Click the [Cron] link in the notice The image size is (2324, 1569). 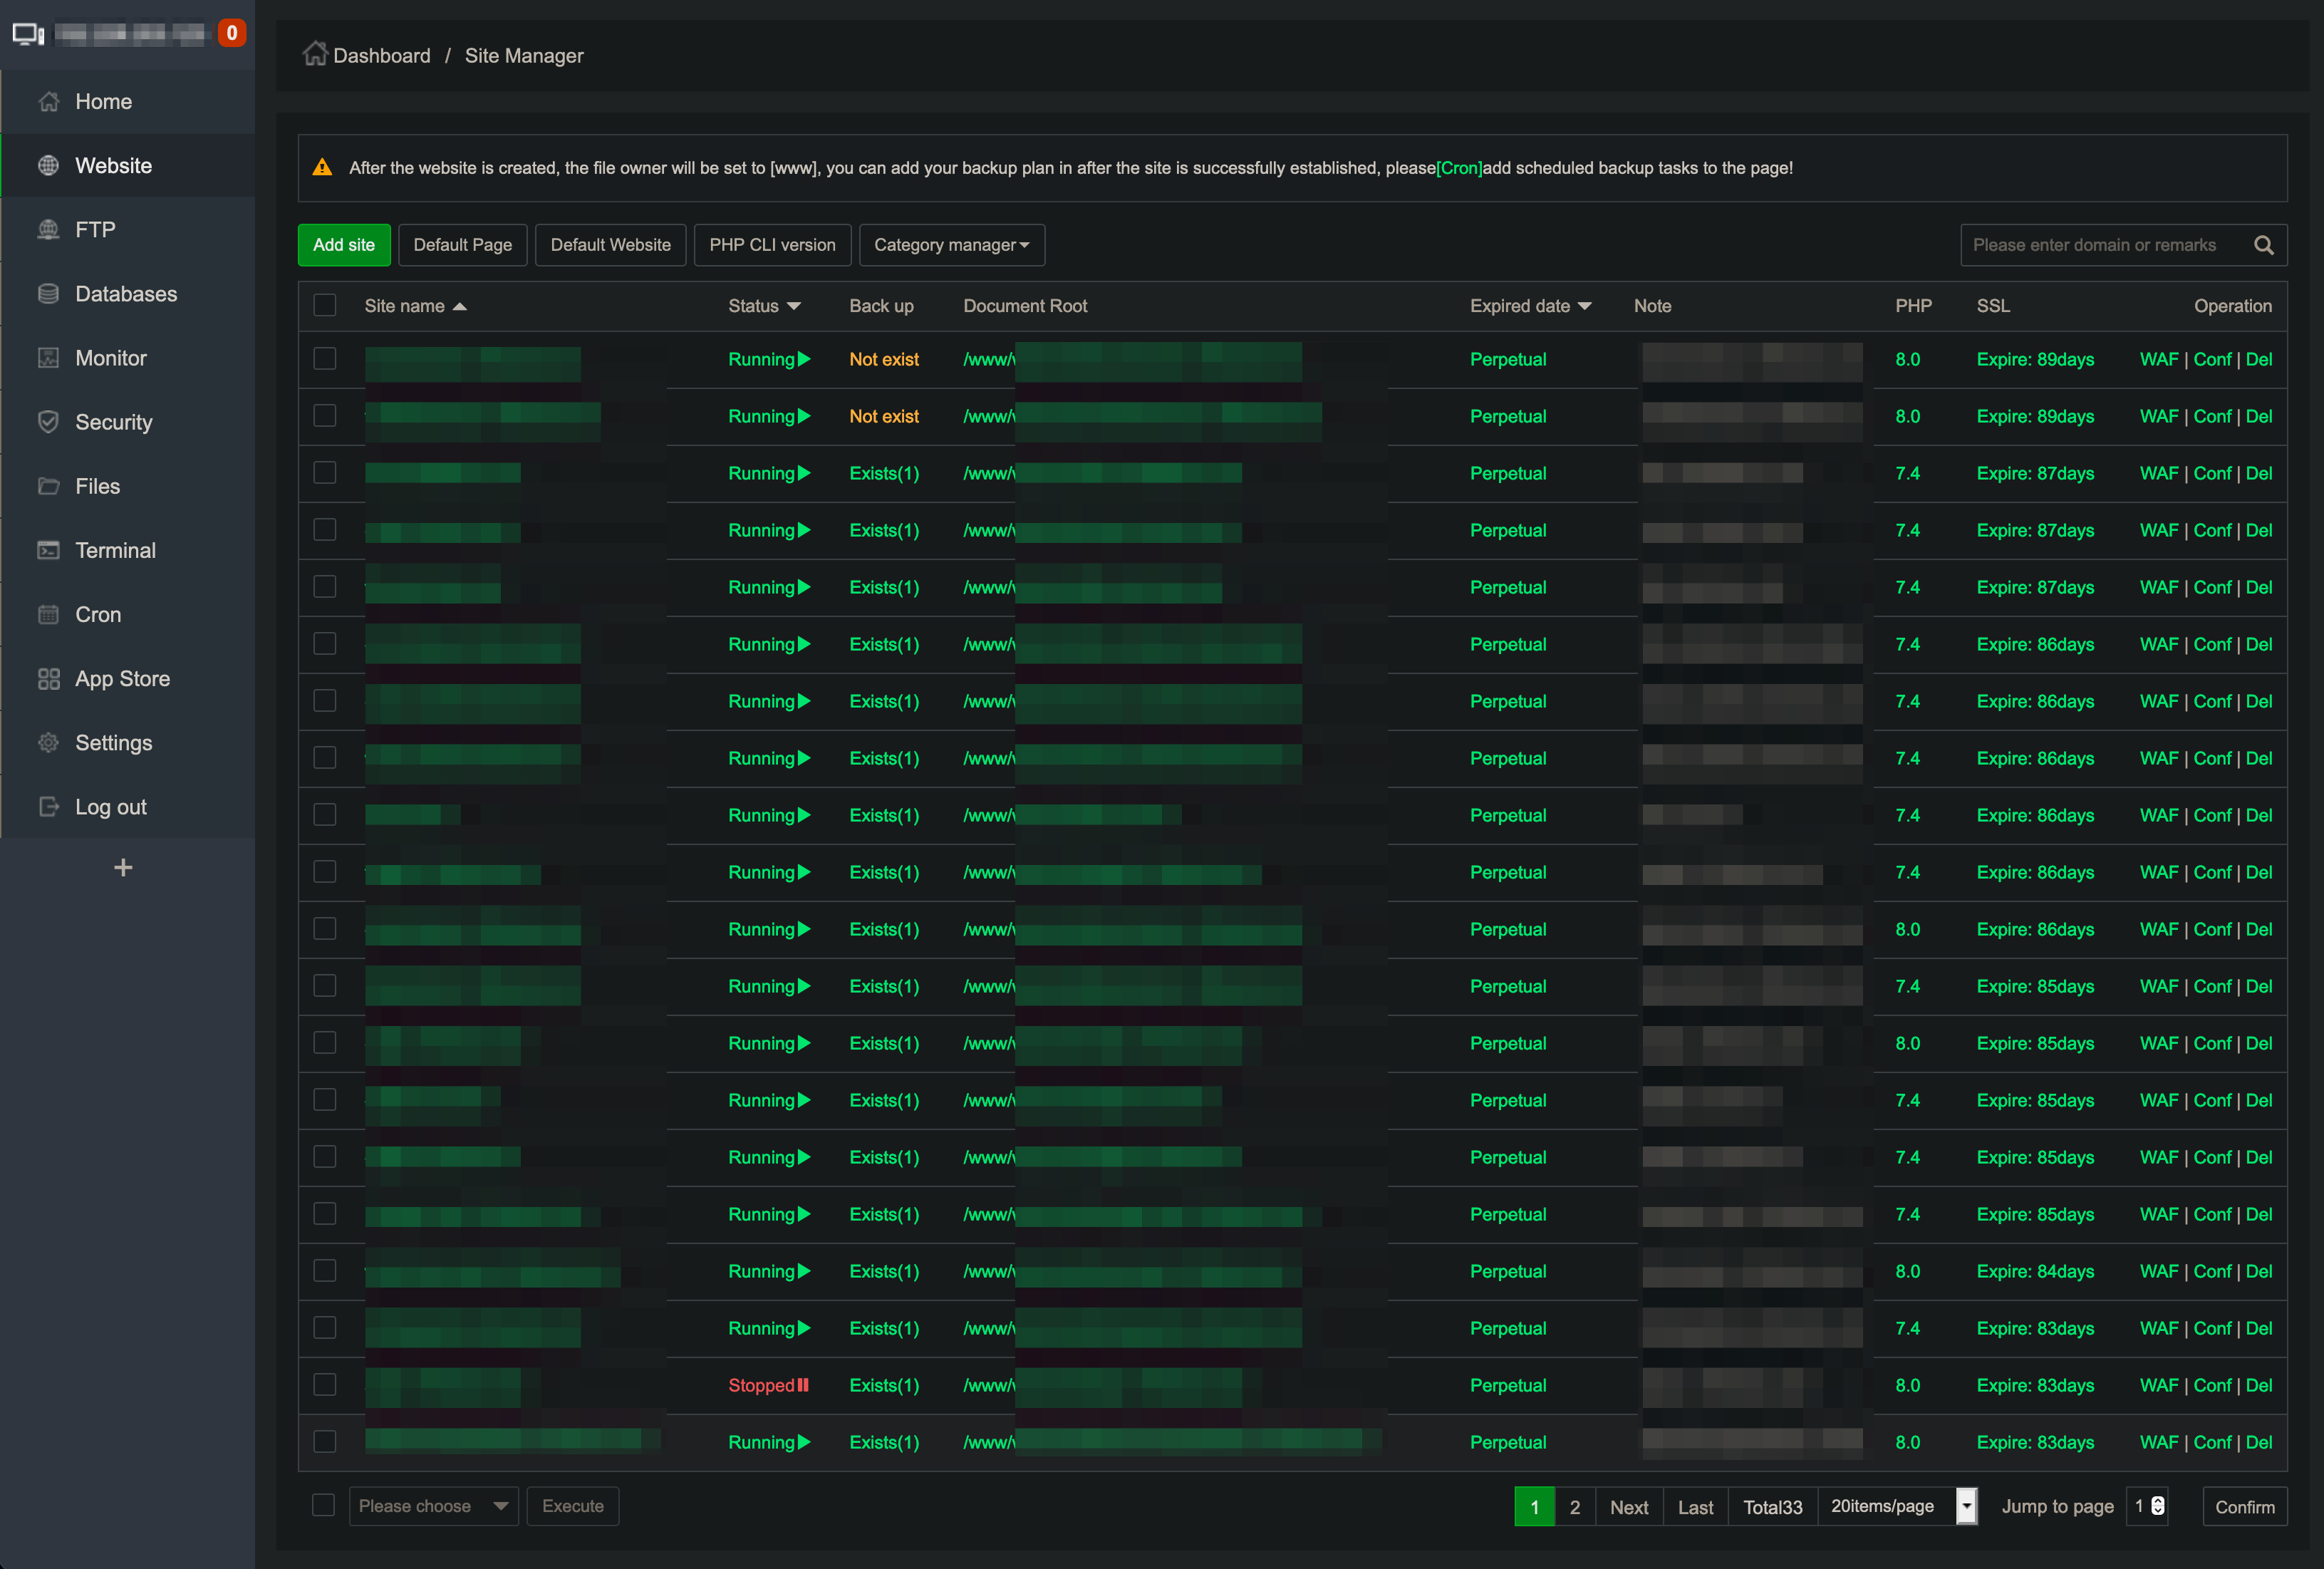[x=1458, y=168]
